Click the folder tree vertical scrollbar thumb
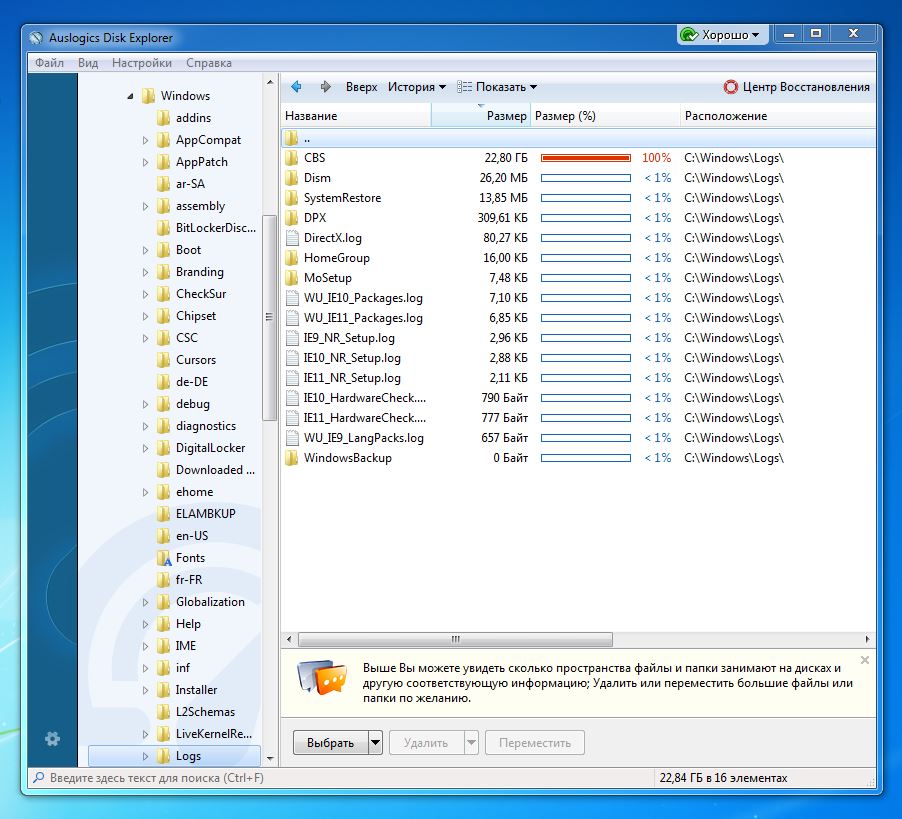This screenshot has width=902, height=819. (x=269, y=317)
